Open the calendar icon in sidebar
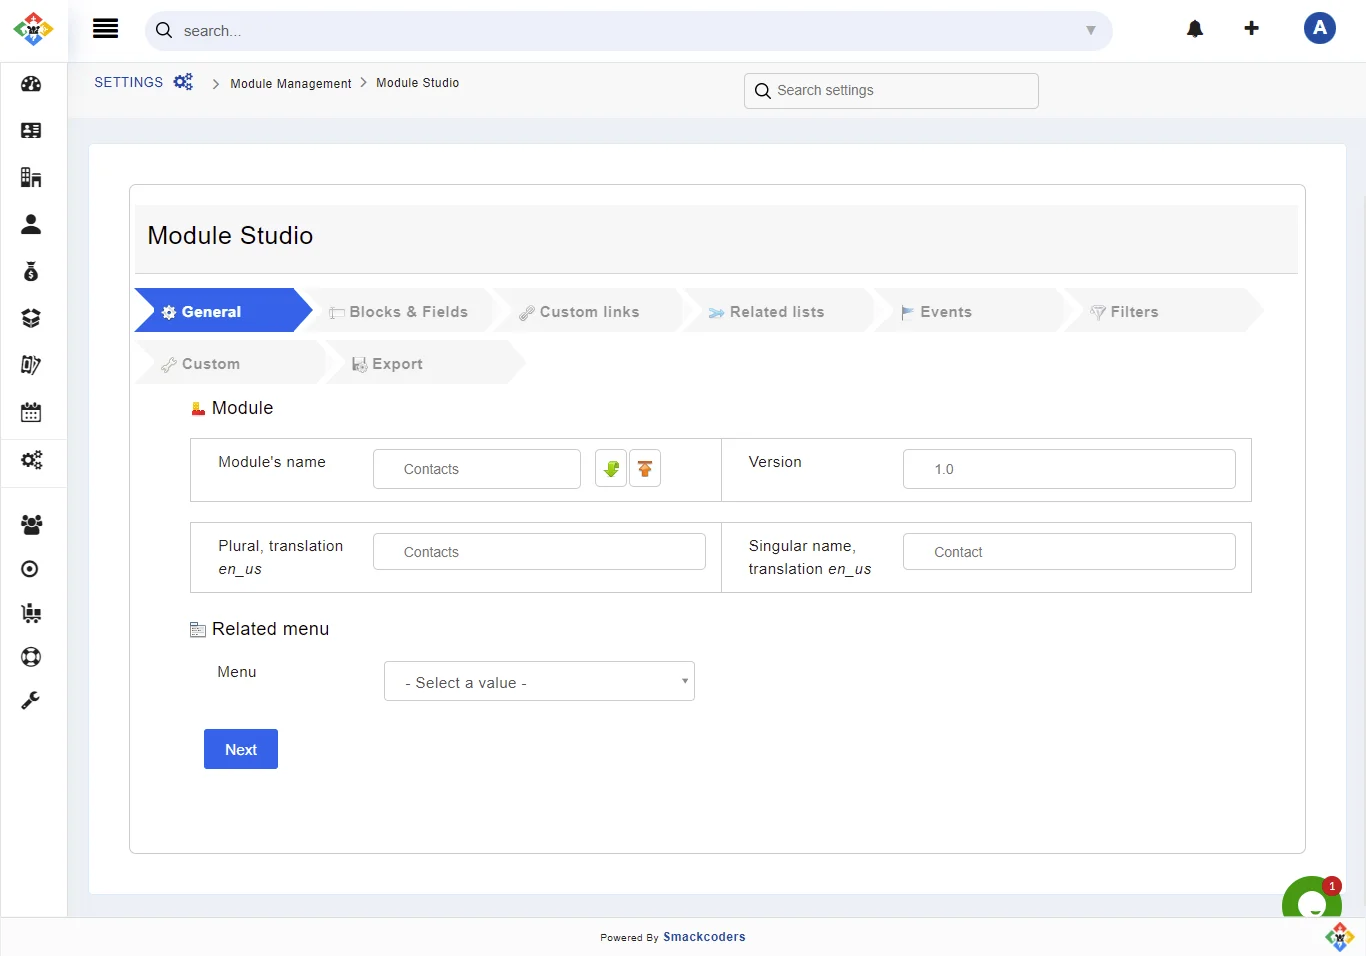This screenshot has width=1366, height=956. [31, 412]
